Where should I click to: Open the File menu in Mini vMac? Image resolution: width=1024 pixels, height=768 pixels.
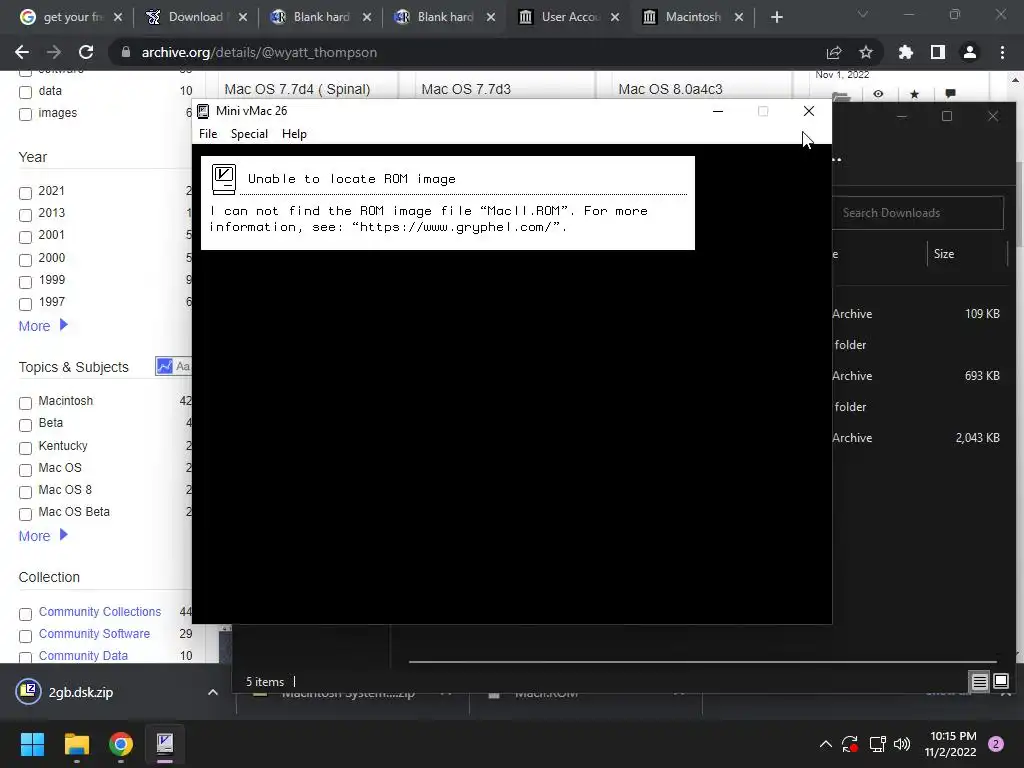tap(208, 134)
